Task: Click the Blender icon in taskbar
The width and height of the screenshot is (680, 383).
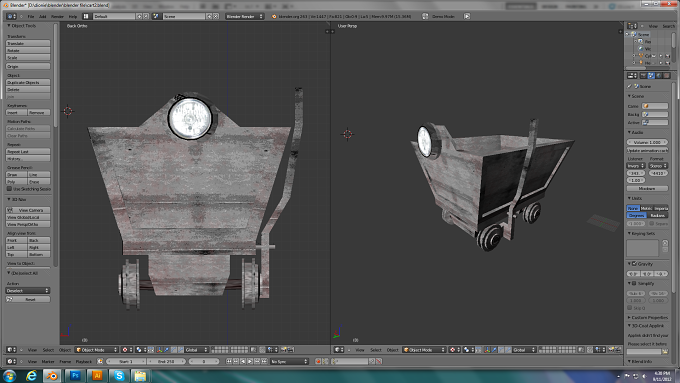Action: (52, 376)
